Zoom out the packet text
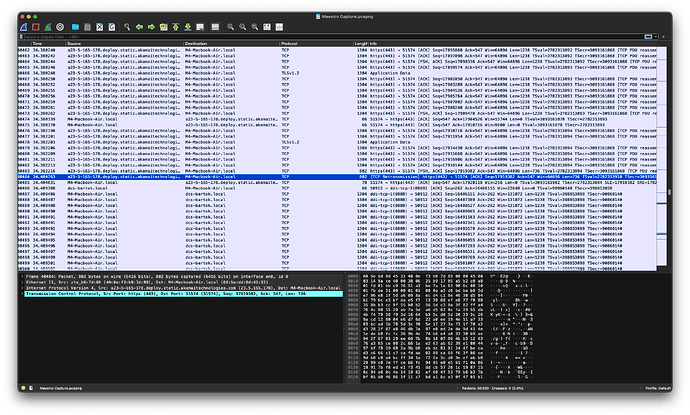The width and height of the screenshot is (690, 415). [x=242, y=27]
